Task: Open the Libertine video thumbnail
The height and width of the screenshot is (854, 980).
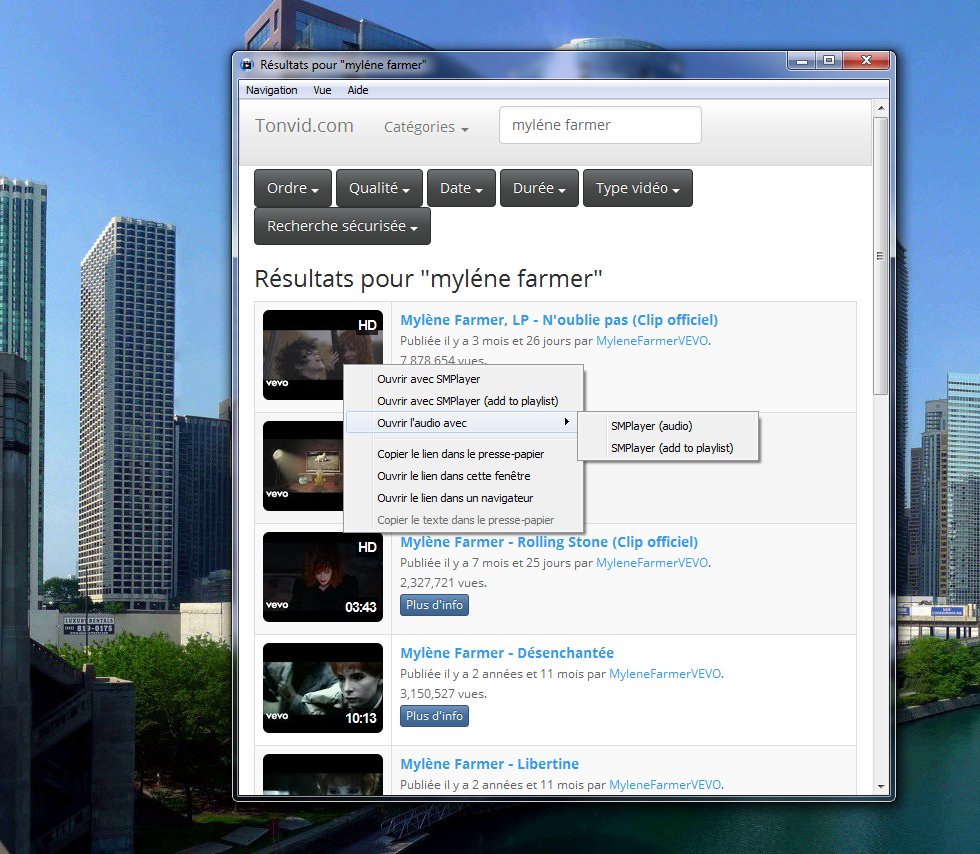Action: click(x=322, y=775)
